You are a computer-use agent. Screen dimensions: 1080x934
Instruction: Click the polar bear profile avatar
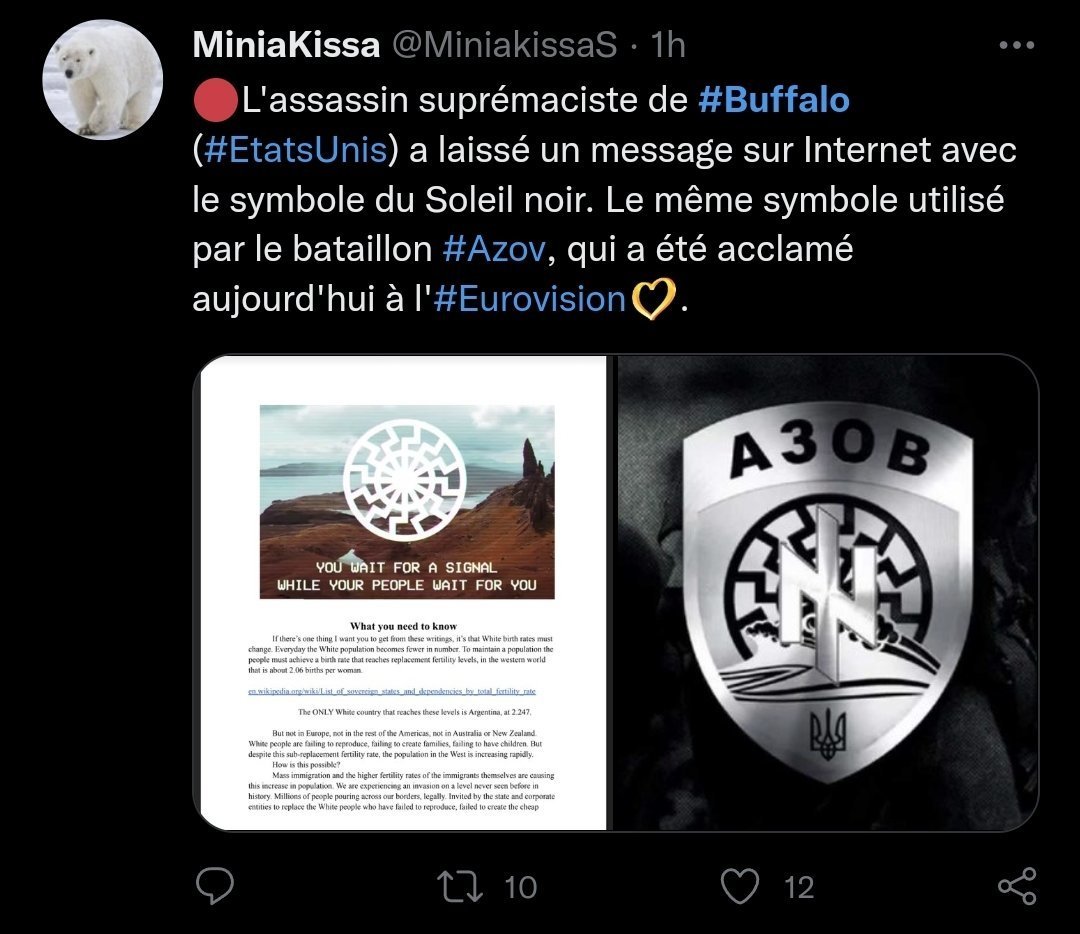[x=103, y=80]
